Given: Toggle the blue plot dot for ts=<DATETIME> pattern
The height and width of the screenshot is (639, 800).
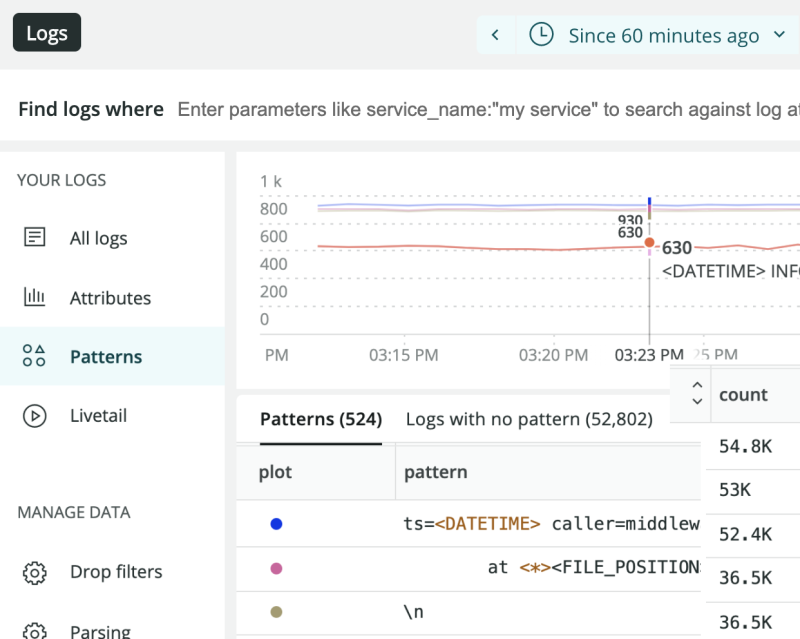Looking at the screenshot, I should point(276,523).
